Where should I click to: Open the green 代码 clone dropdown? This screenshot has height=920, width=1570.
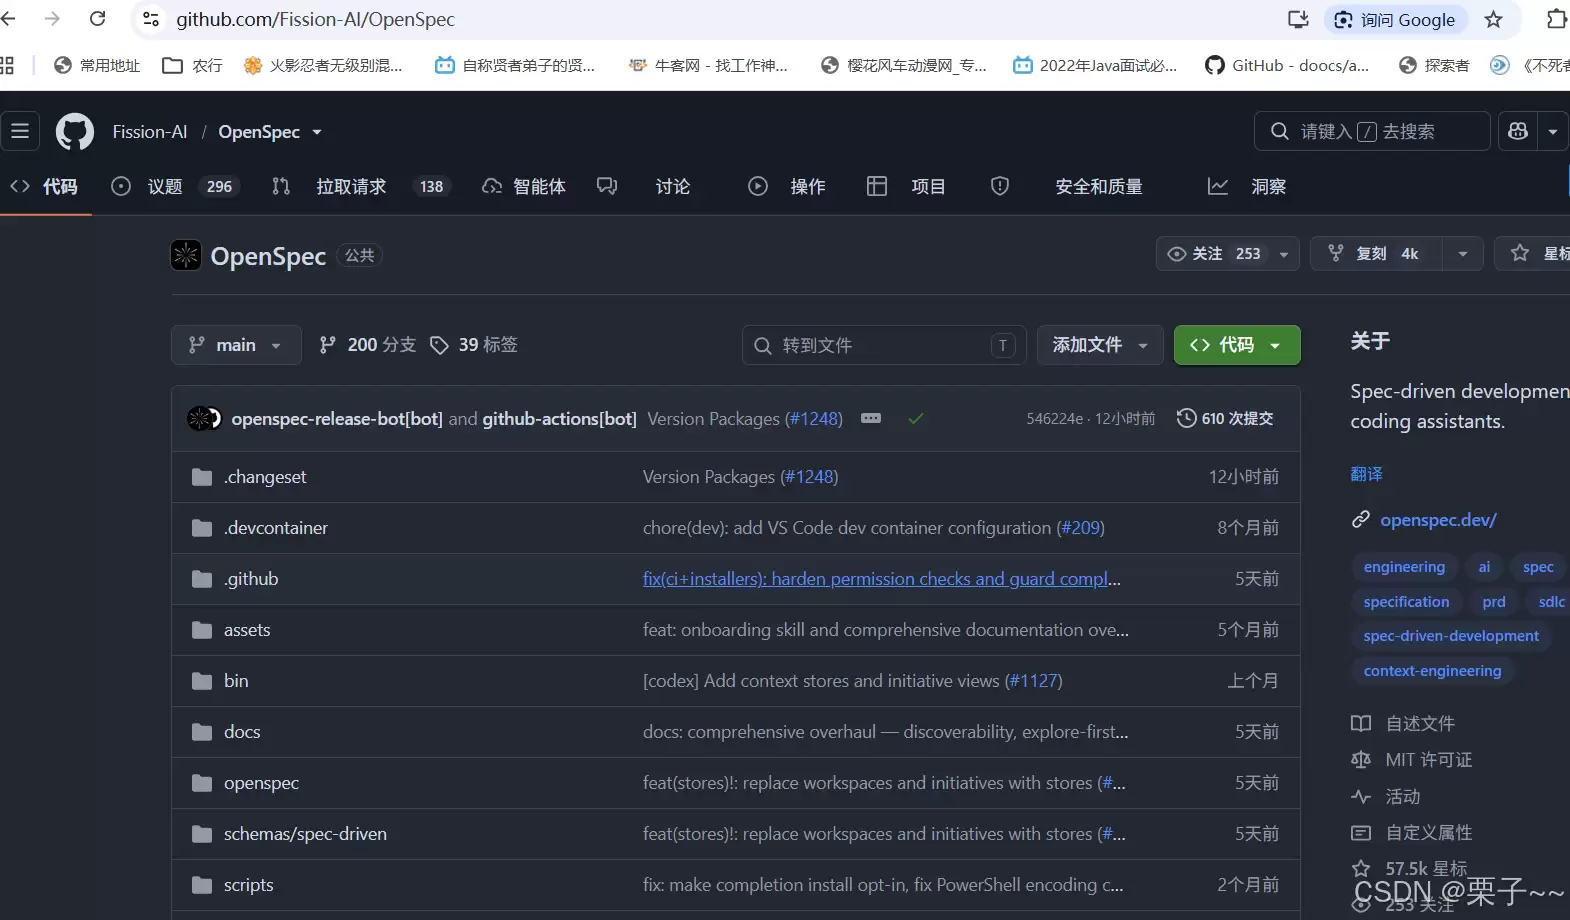pos(1237,345)
